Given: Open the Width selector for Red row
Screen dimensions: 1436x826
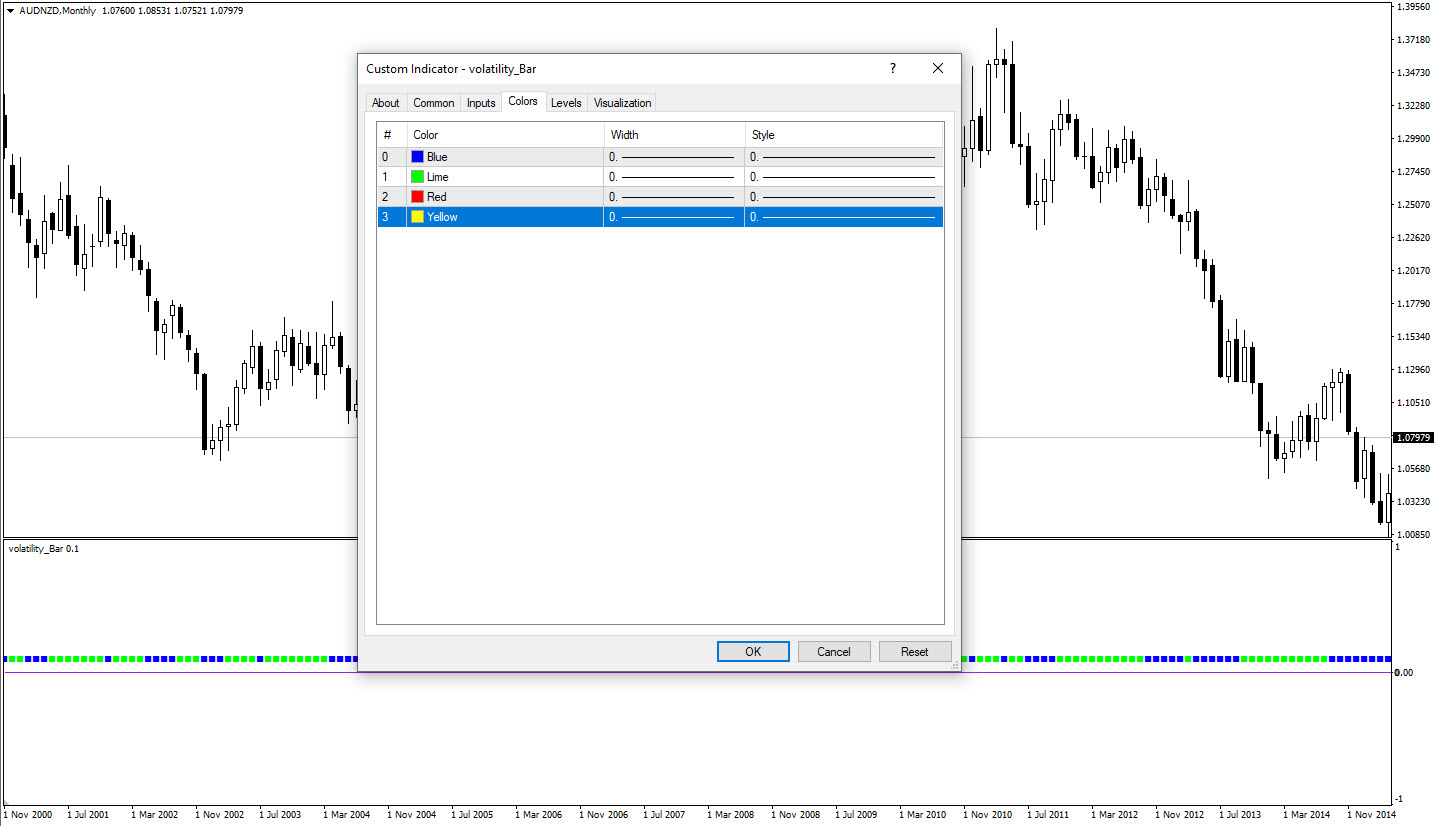Looking at the screenshot, I should 673,197.
